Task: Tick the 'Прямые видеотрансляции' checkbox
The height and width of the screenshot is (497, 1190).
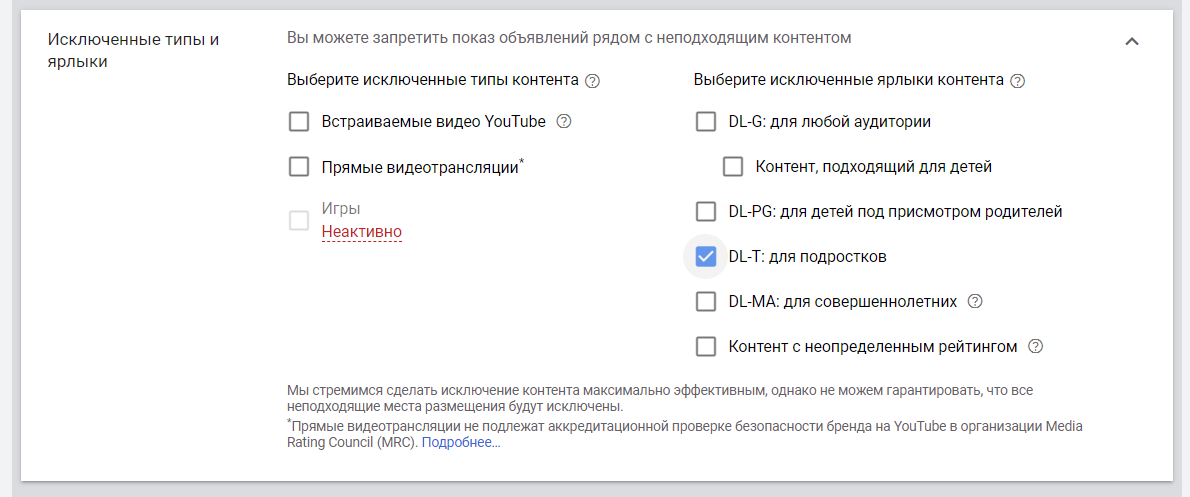Action: (x=299, y=167)
